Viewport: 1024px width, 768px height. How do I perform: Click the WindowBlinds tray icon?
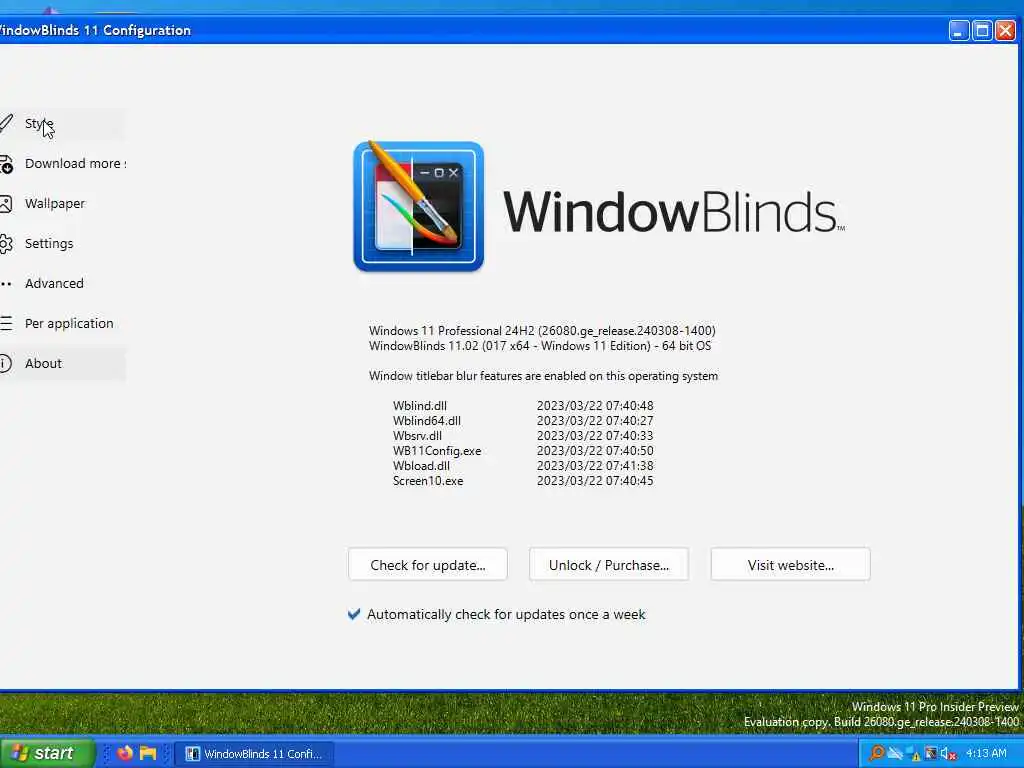[x=931, y=754]
